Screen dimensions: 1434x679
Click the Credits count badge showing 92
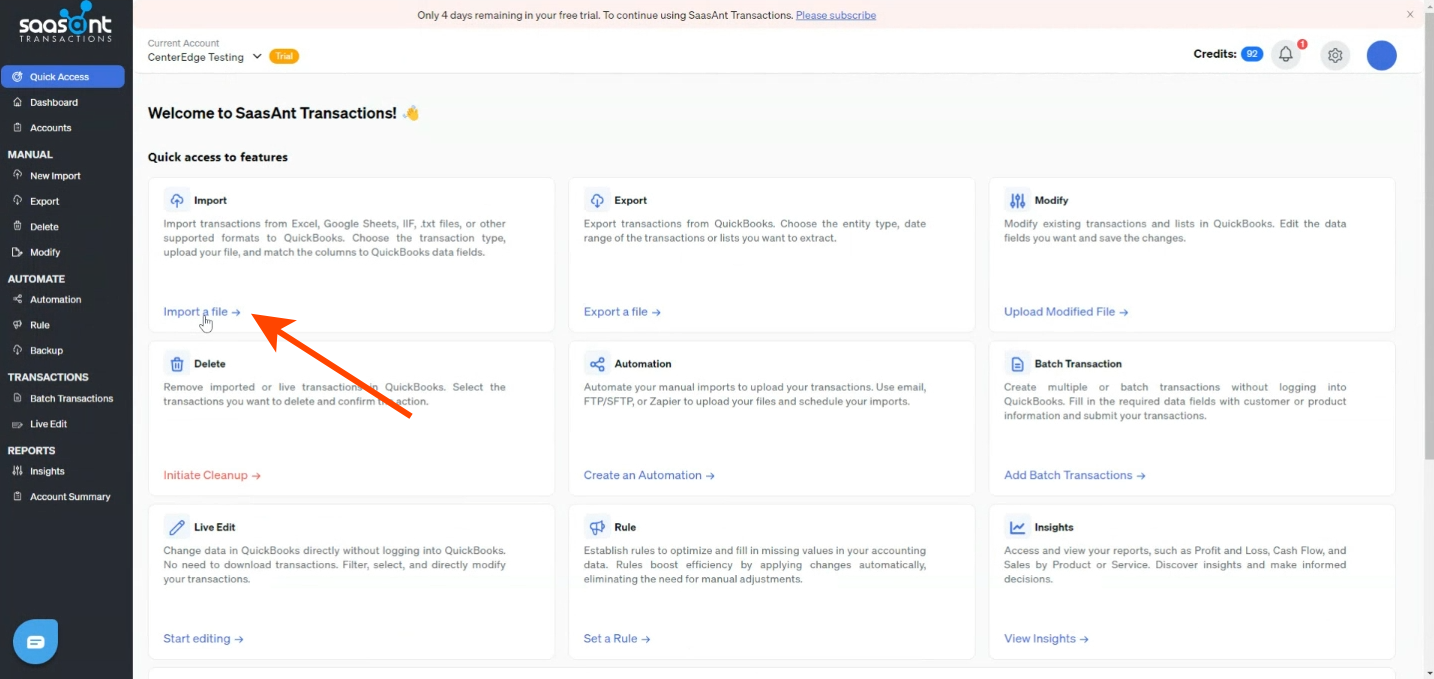(x=1252, y=54)
